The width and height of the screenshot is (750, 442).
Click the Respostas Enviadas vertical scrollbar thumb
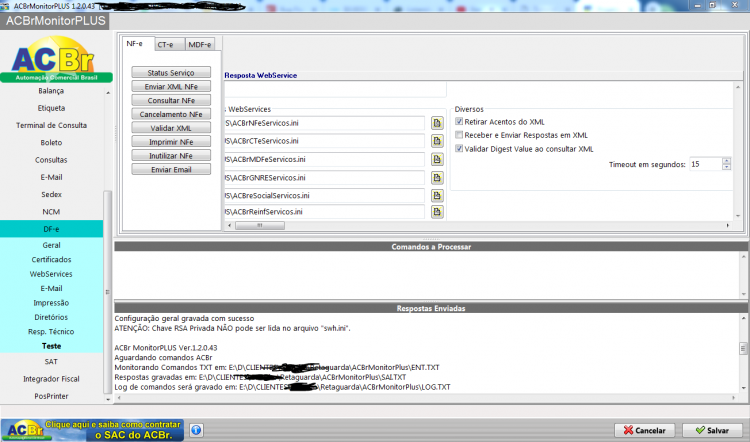[743, 348]
